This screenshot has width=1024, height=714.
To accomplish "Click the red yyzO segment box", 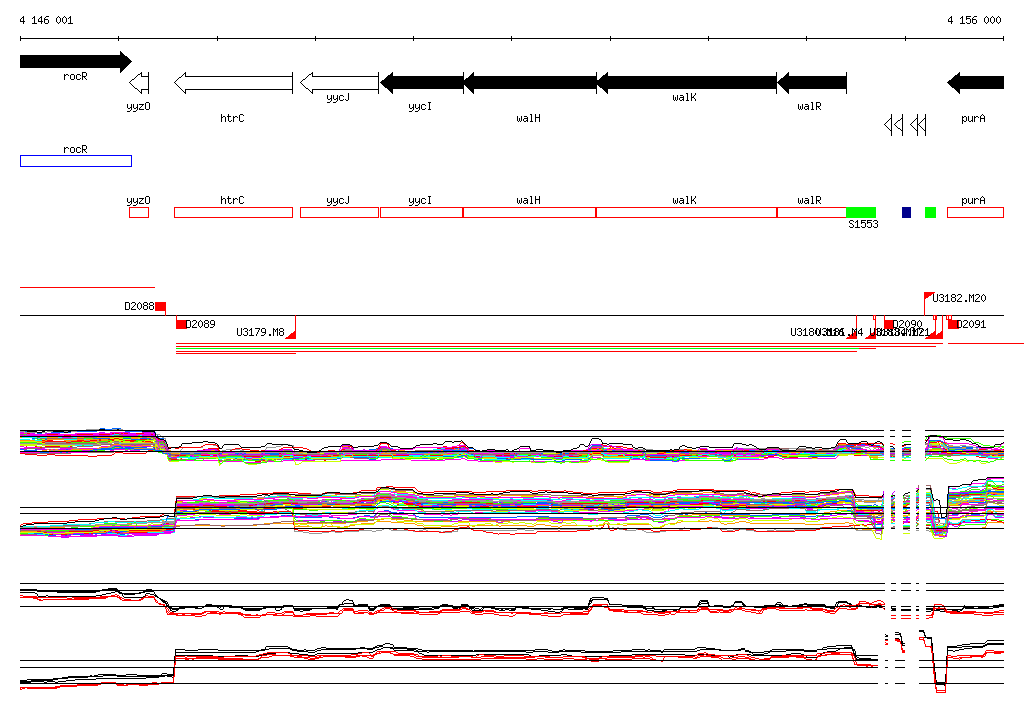I will tap(139, 212).
